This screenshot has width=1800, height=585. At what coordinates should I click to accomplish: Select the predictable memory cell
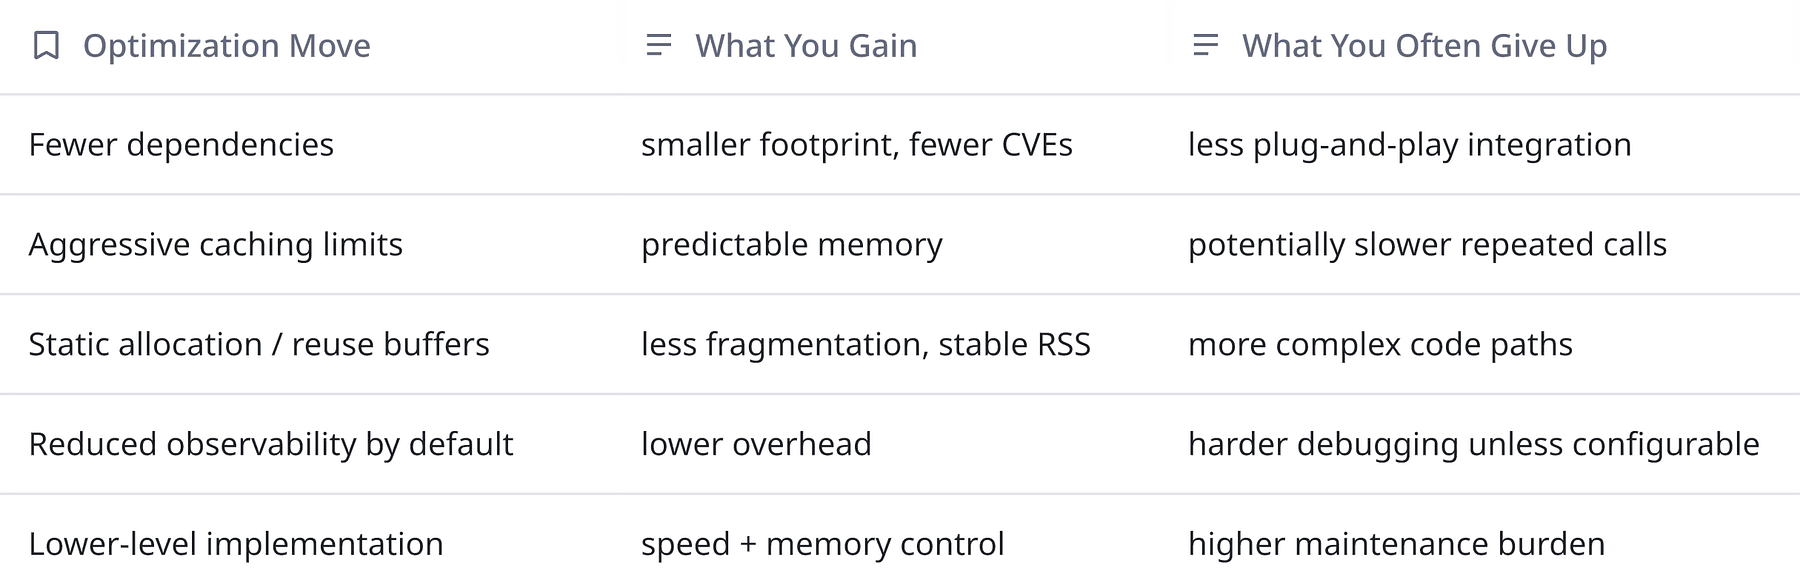pos(791,245)
